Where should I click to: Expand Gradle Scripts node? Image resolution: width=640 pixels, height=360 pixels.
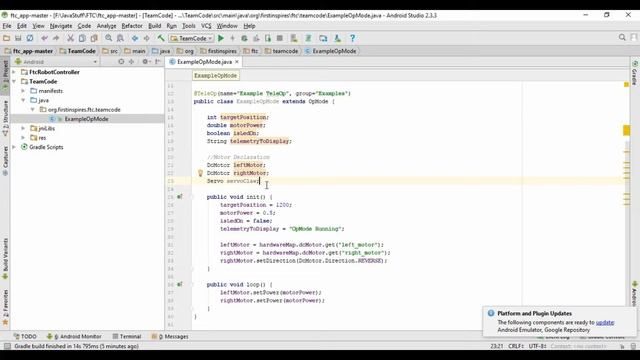pyautogui.click(x=14, y=147)
